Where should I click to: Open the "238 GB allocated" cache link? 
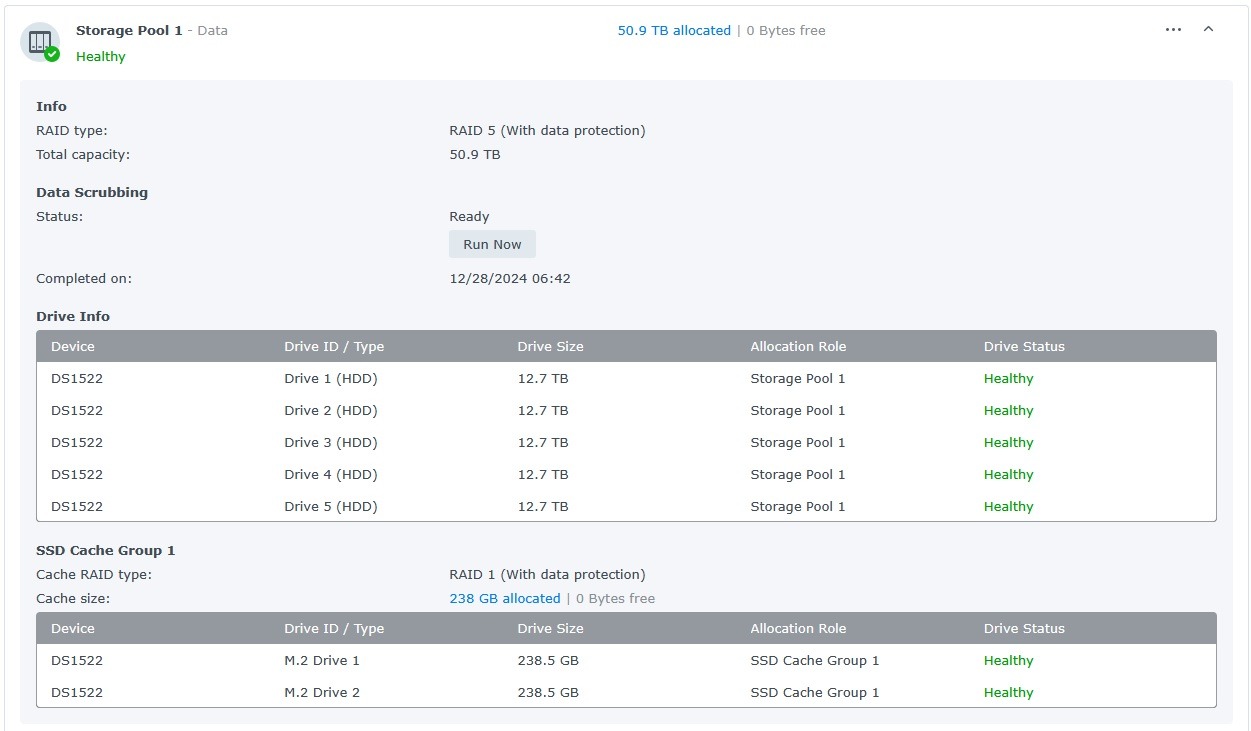505,599
